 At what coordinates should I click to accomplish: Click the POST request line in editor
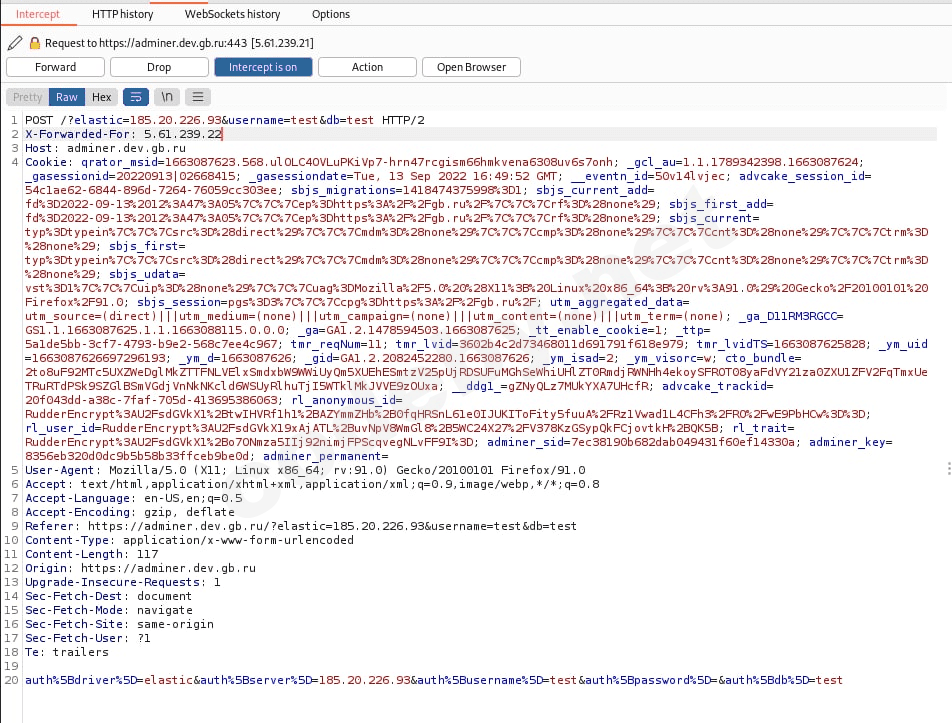[224, 120]
